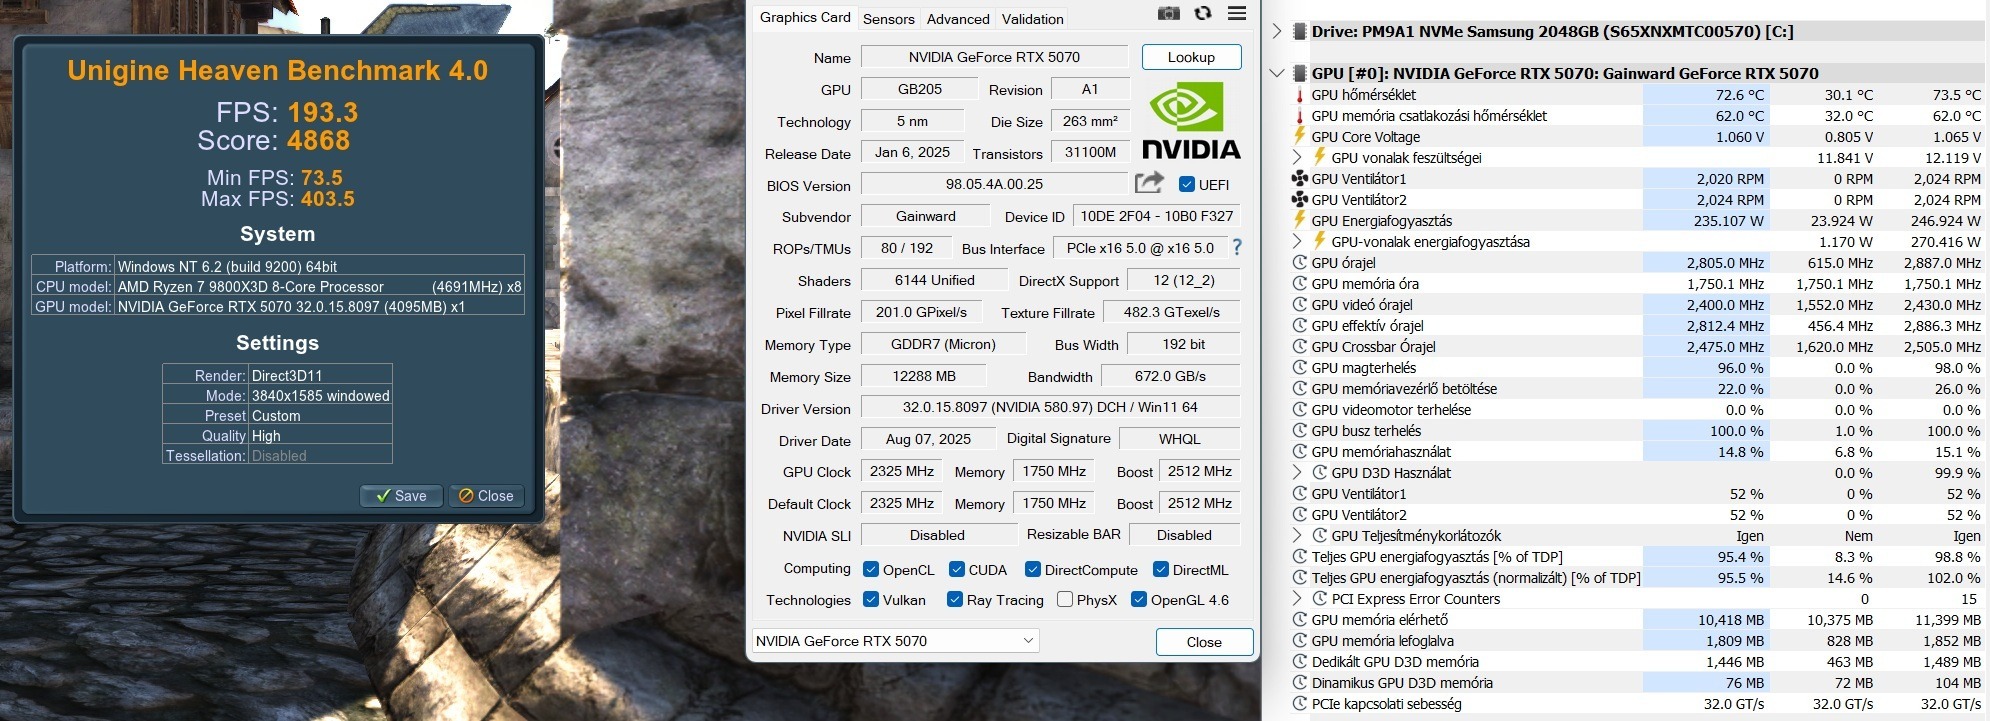
Task: Switch to the Validation tab
Action: coord(1032,19)
